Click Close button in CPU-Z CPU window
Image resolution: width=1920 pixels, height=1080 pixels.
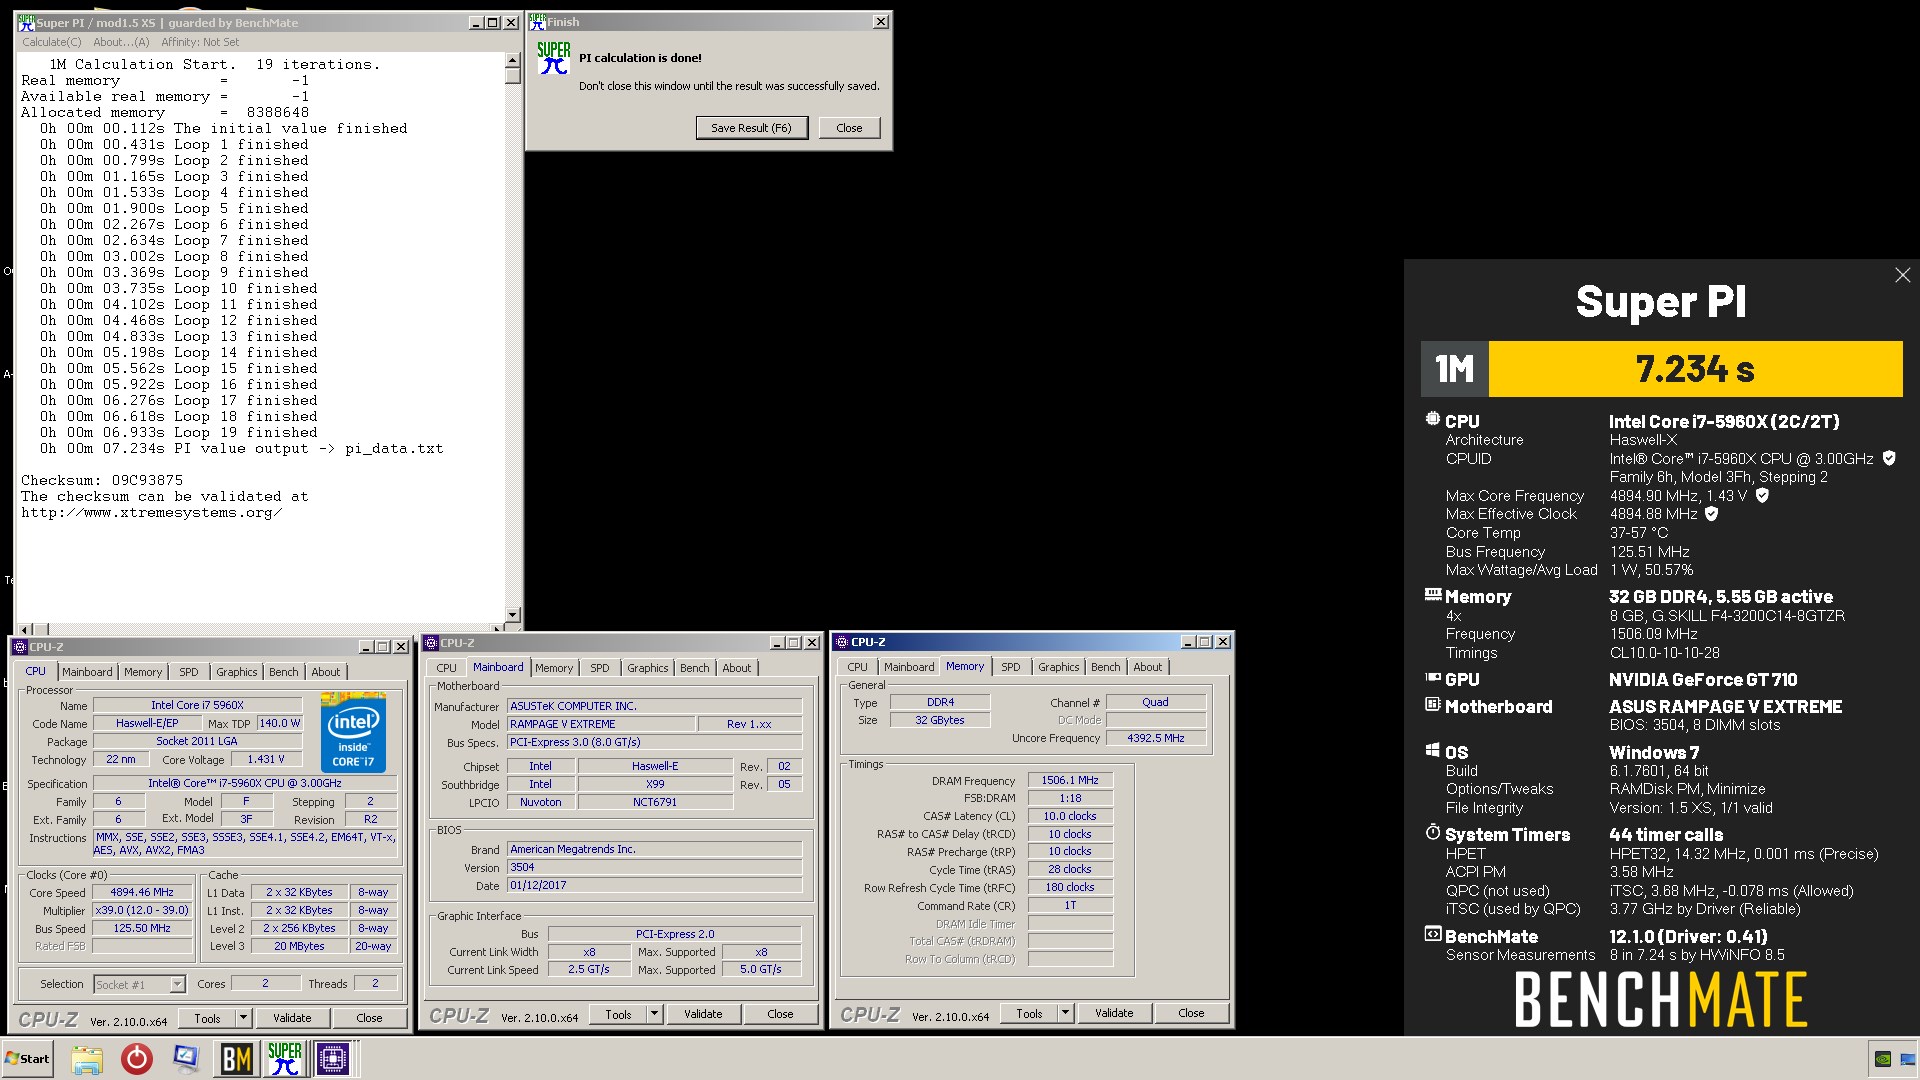click(369, 1018)
